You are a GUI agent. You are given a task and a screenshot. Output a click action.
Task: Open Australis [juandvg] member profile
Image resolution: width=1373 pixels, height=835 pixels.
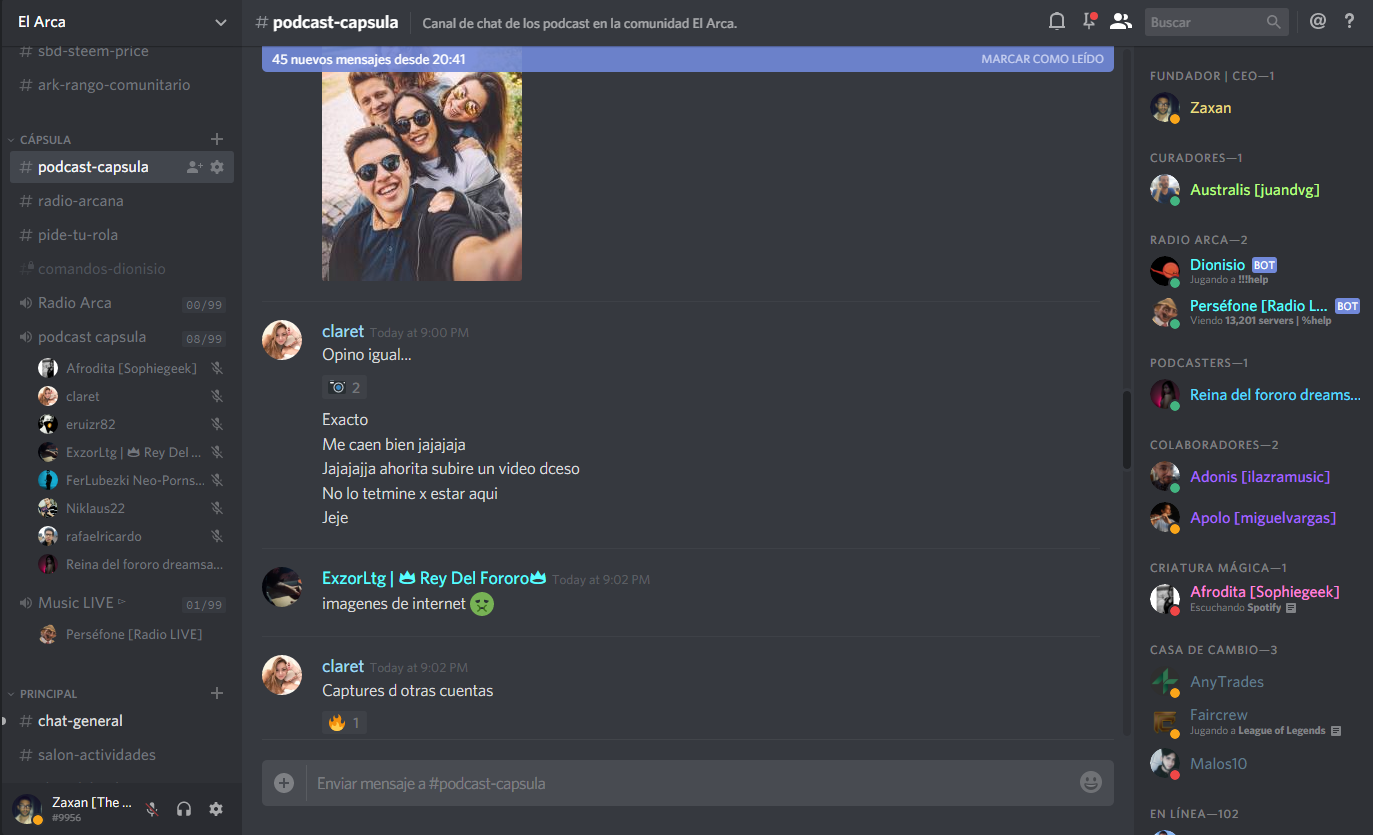[1254, 190]
